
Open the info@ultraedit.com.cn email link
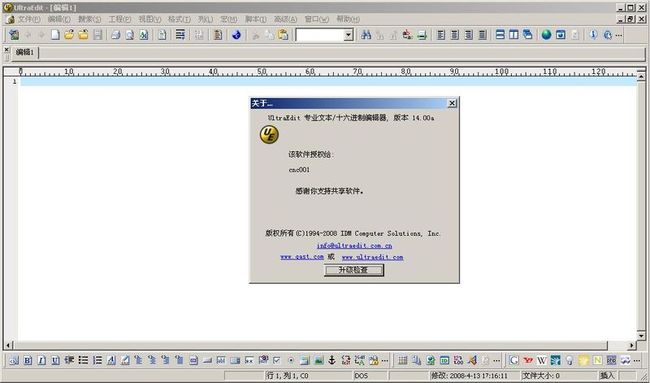[x=354, y=245]
